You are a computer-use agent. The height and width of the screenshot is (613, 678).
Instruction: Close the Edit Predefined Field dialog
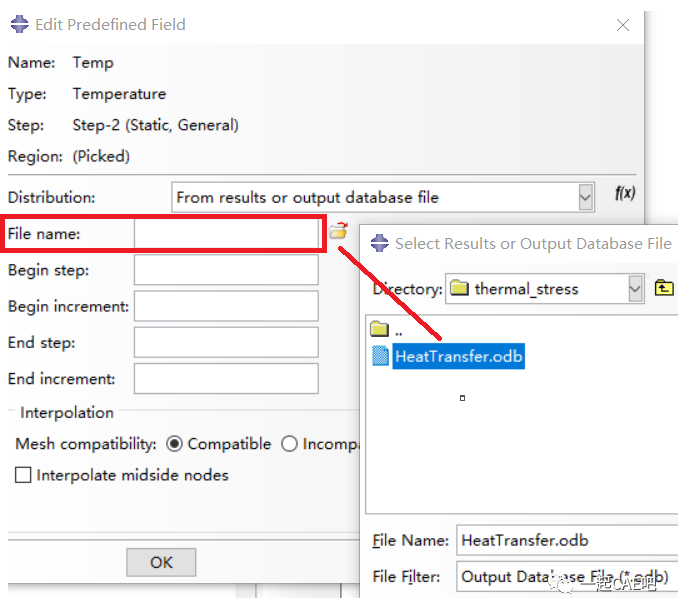[x=622, y=25]
